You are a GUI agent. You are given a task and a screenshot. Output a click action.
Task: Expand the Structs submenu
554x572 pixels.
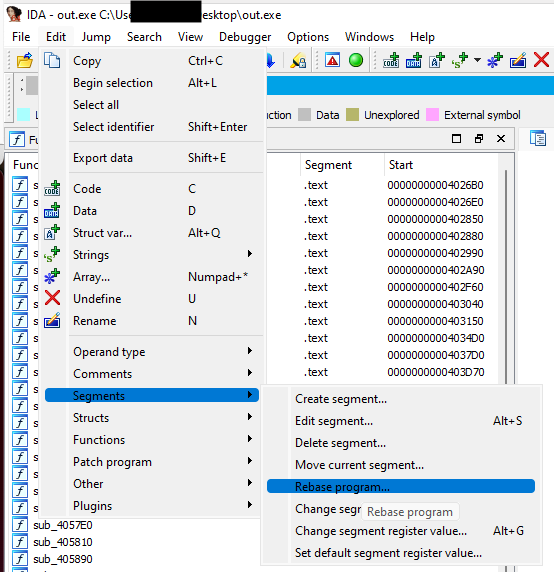[x=152, y=418]
